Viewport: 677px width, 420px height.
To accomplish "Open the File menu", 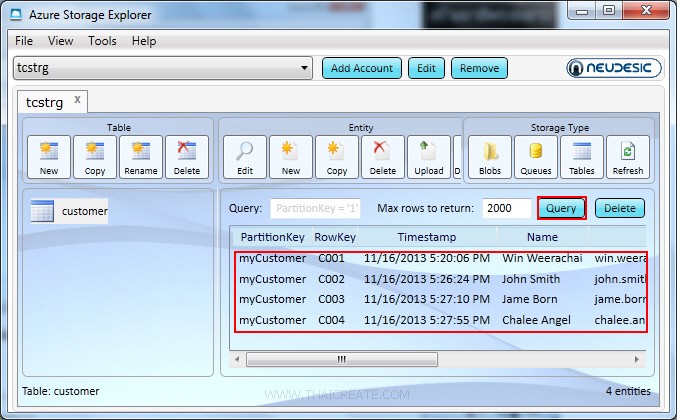I will click(x=24, y=41).
